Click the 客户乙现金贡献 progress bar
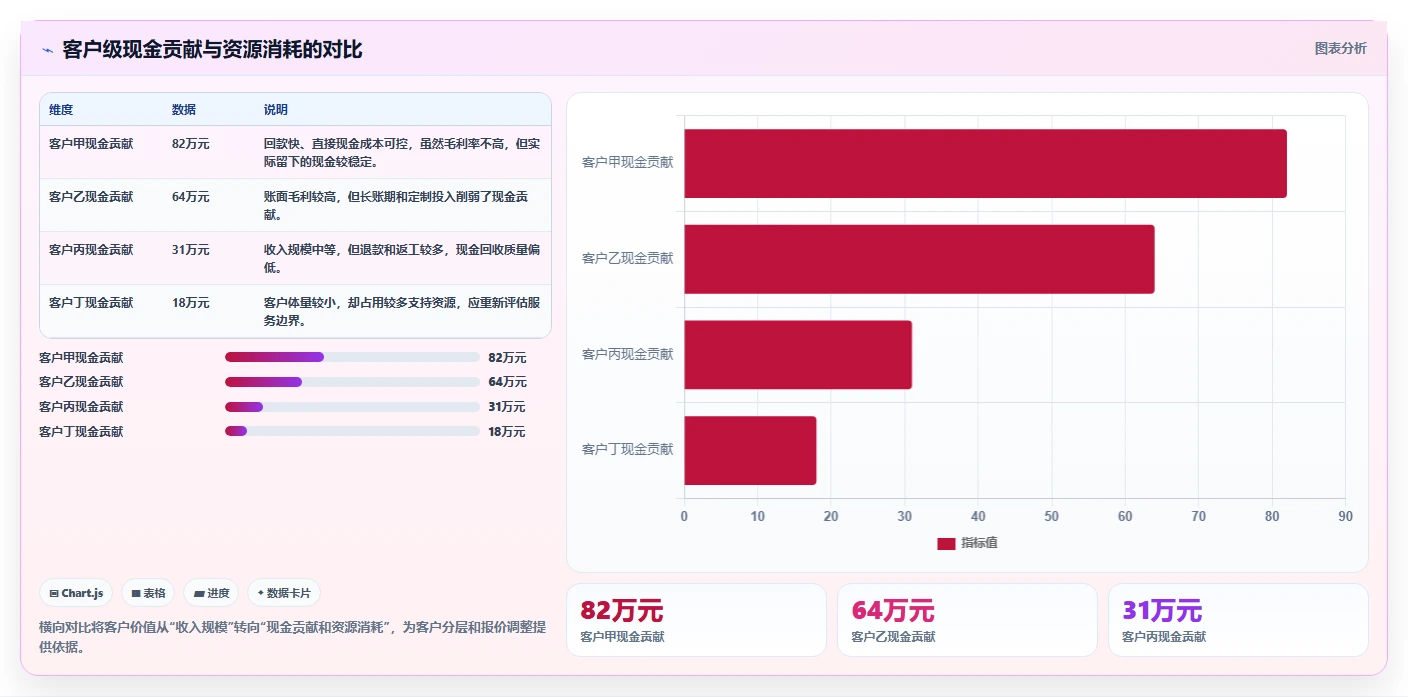Viewport: 1408px width, 697px height. tap(352, 382)
